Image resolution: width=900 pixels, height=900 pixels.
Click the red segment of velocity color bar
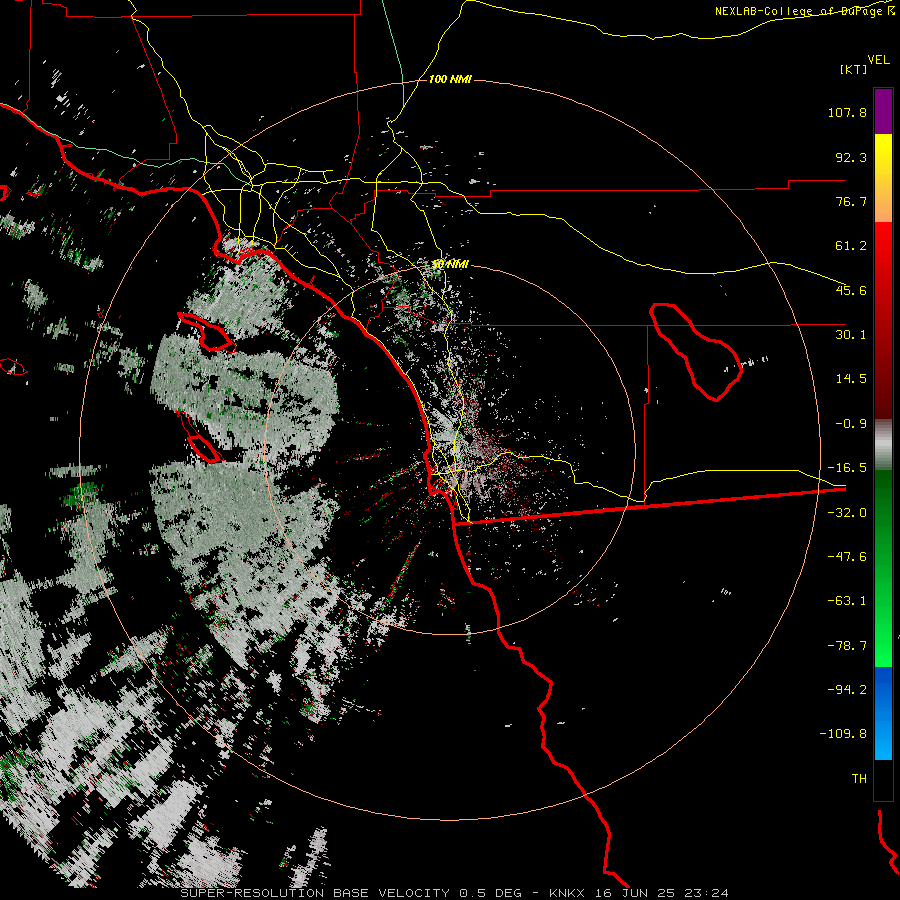[x=883, y=320]
